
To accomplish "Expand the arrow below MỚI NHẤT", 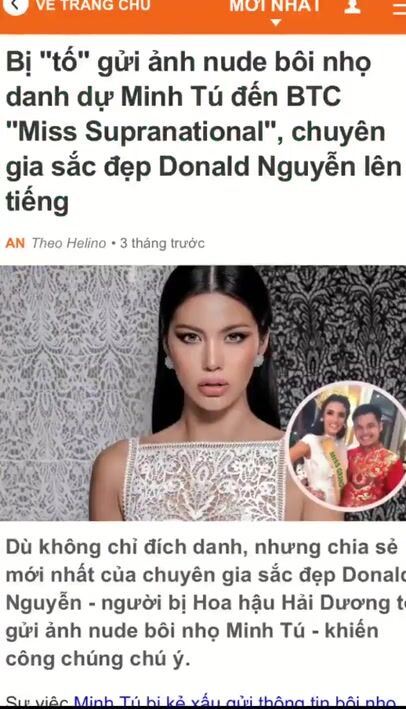I will coord(276,22).
